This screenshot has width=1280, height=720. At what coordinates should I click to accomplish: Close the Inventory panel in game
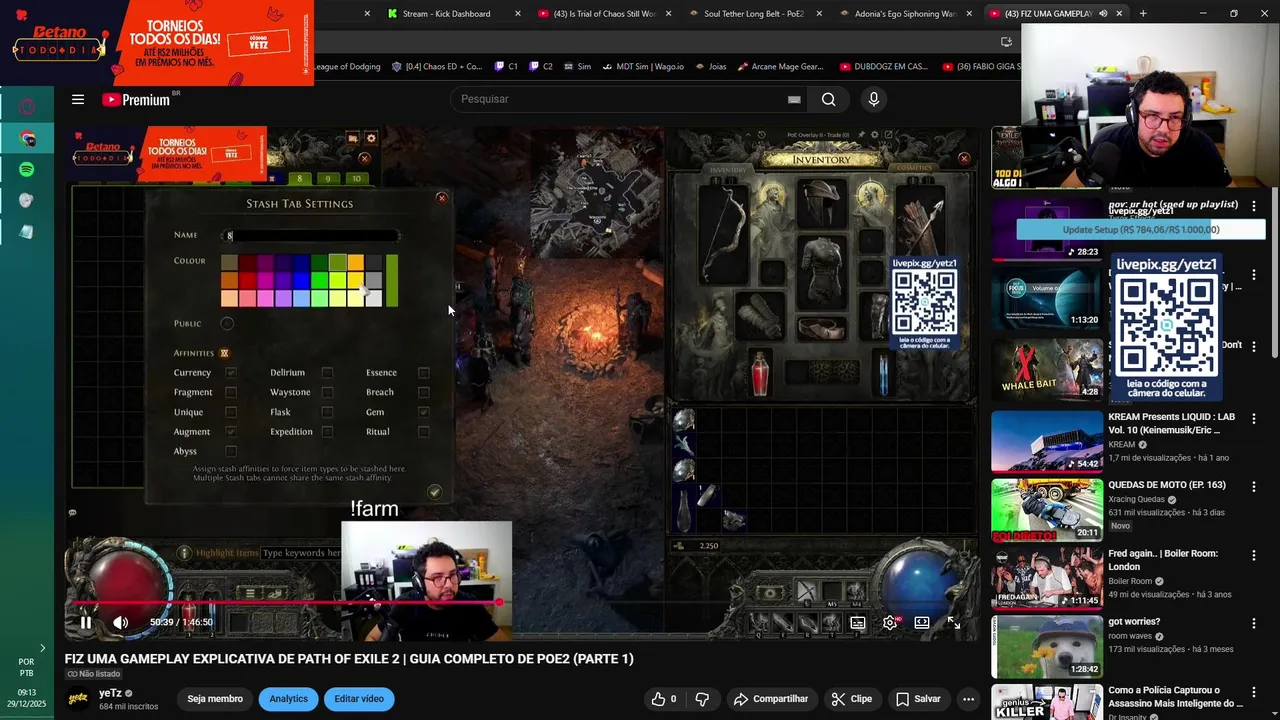964,158
